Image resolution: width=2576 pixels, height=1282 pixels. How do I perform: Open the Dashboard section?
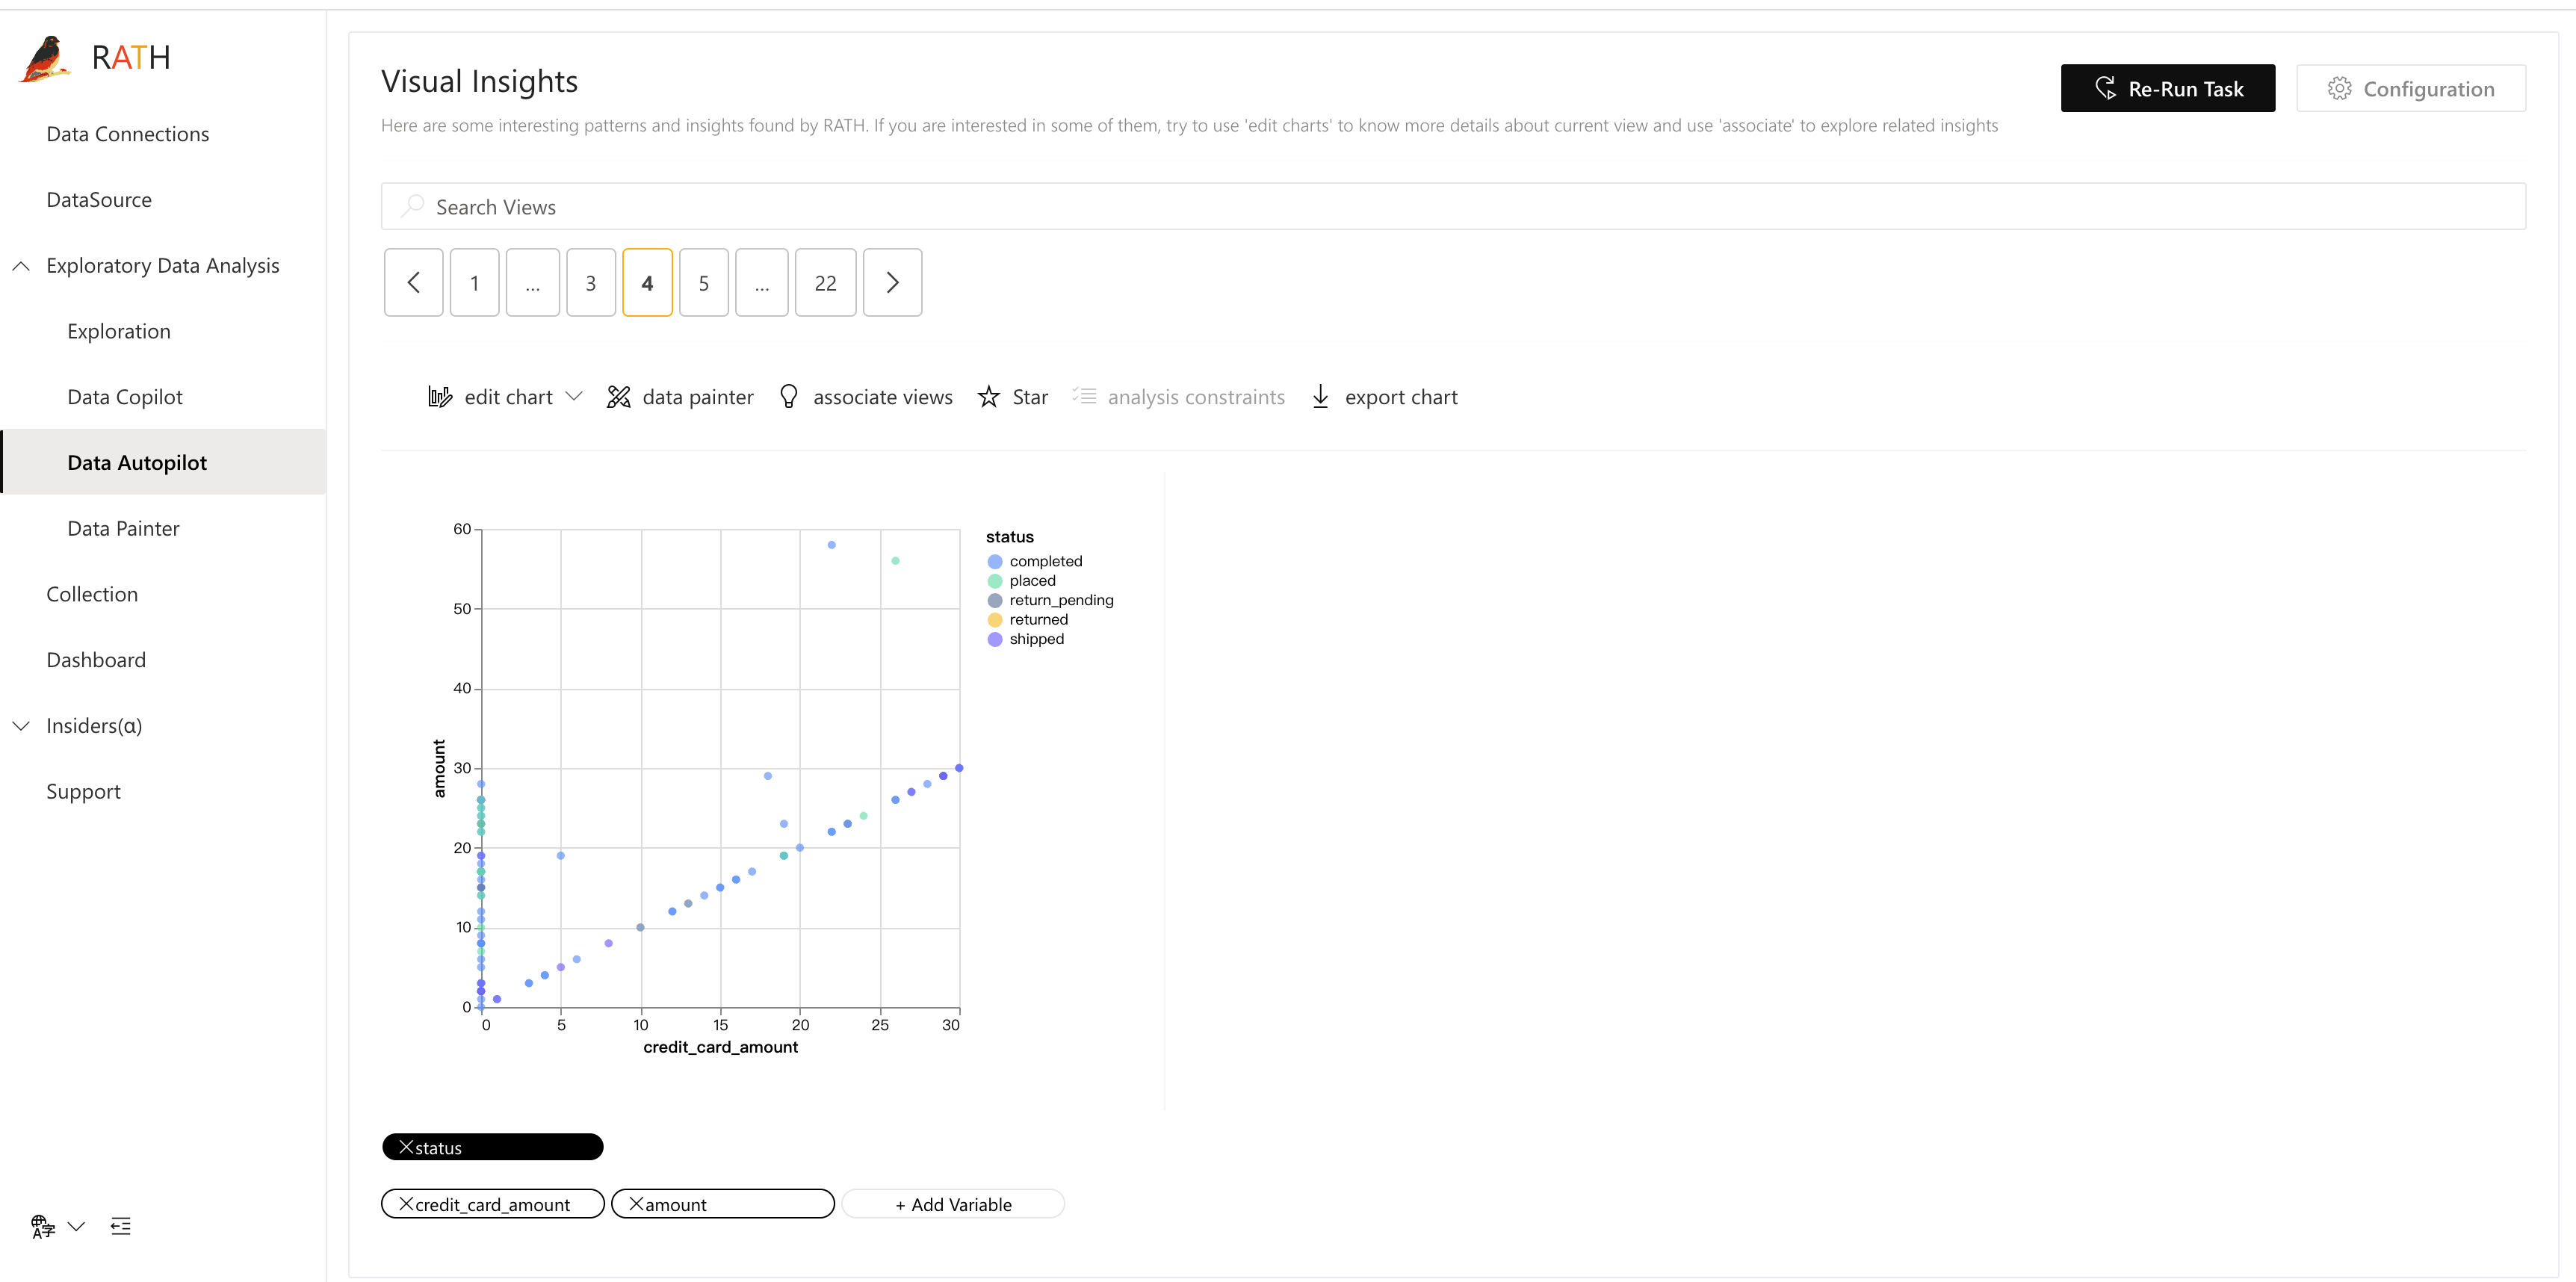[x=96, y=659]
